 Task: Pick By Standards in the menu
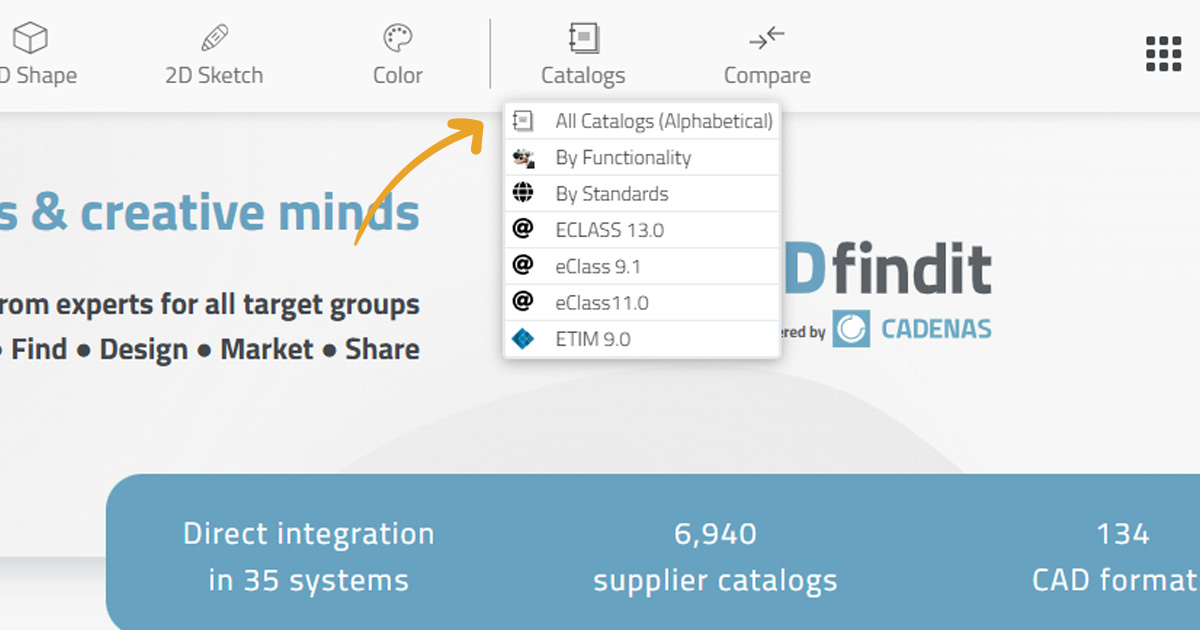coord(642,193)
